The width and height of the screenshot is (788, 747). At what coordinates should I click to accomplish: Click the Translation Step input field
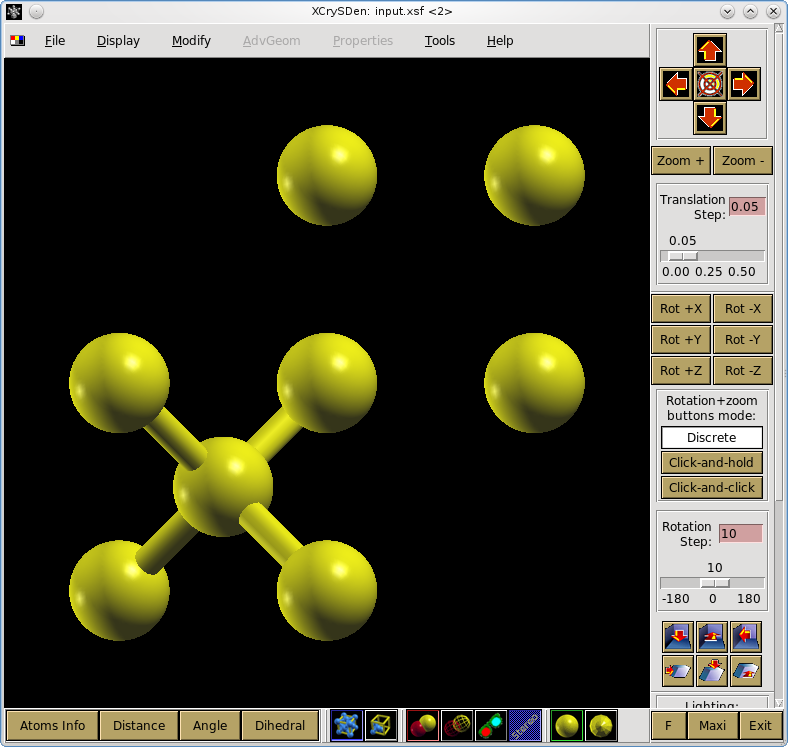(x=747, y=207)
